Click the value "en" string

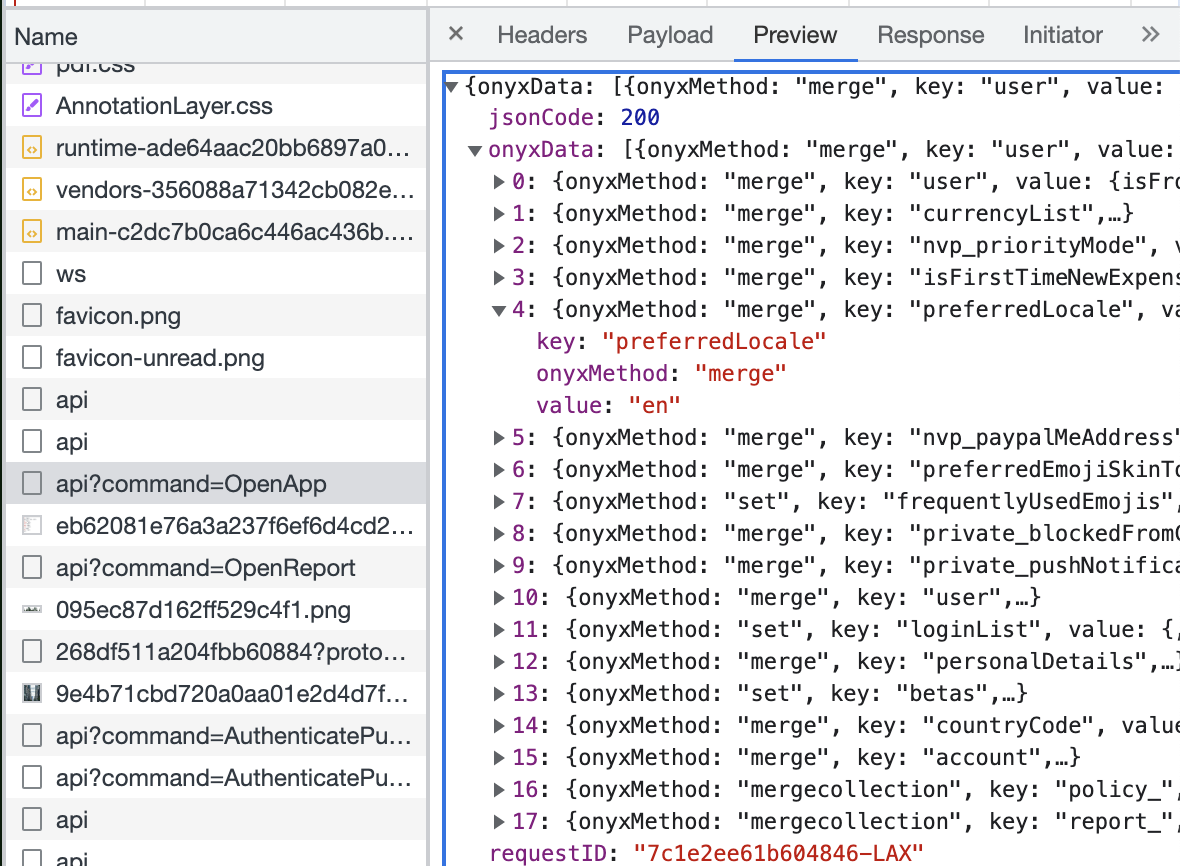(654, 406)
